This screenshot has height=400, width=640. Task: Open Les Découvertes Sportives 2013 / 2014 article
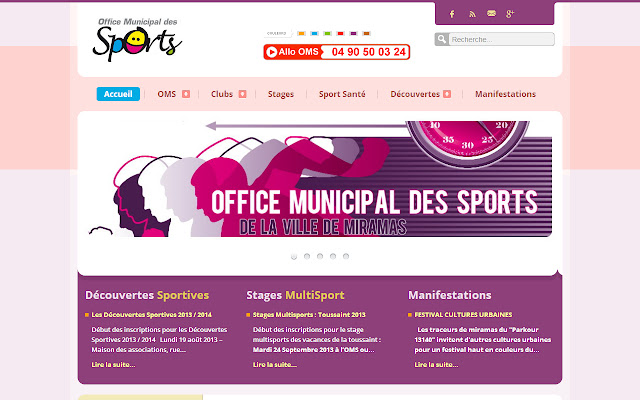(151, 315)
